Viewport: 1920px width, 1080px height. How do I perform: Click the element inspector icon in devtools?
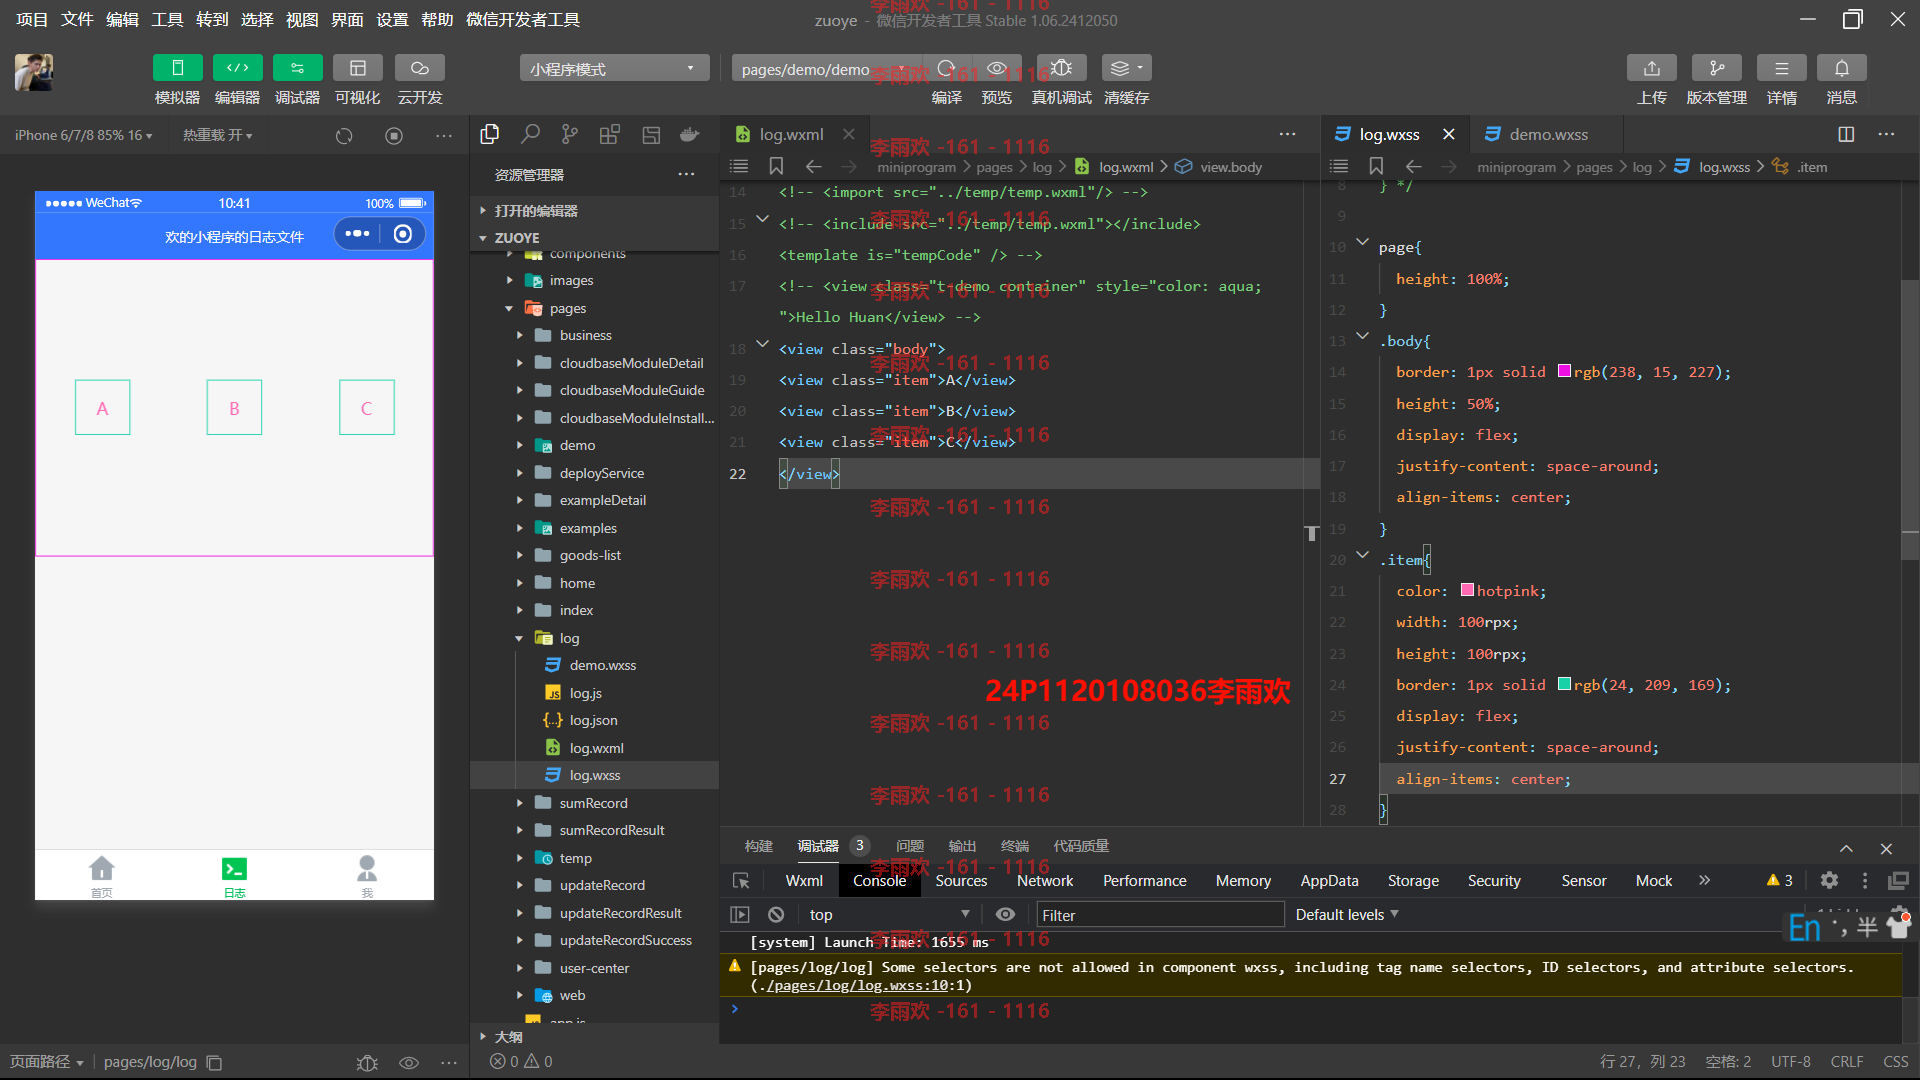(741, 881)
